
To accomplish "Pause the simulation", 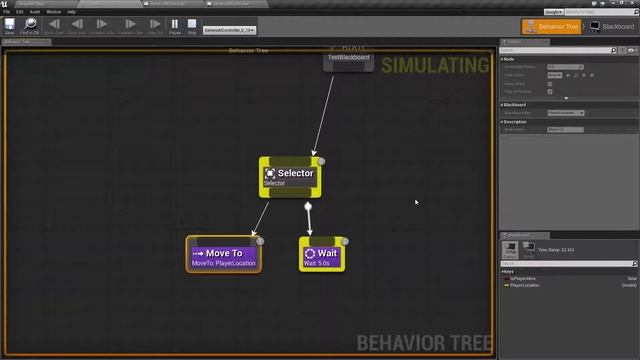I will pyautogui.click(x=175, y=26).
